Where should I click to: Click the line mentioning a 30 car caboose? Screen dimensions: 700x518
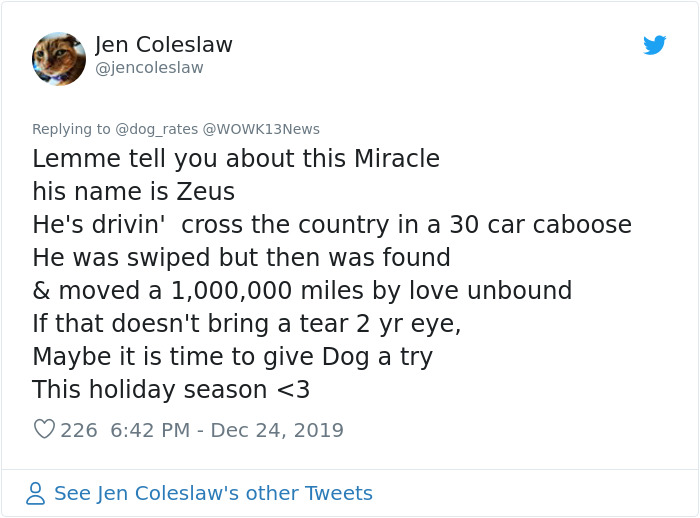click(331, 224)
